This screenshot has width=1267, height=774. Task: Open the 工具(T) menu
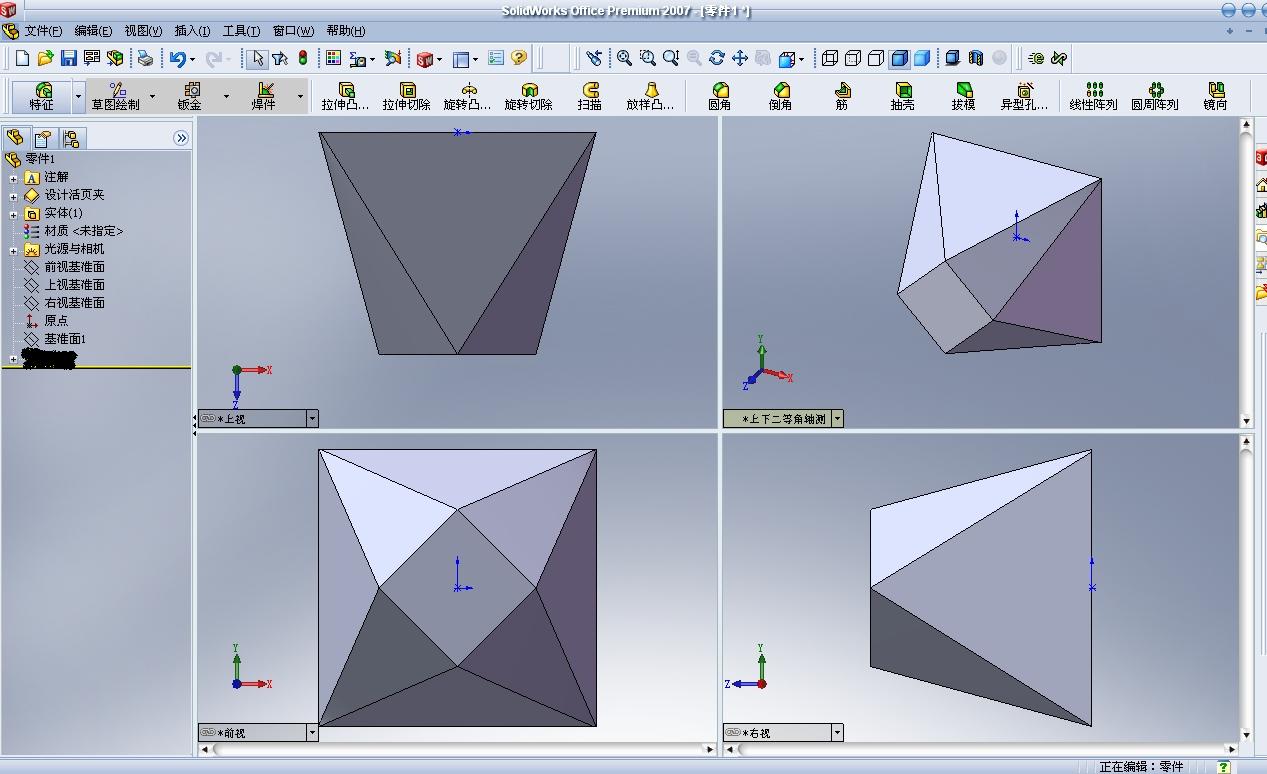pyautogui.click(x=241, y=31)
